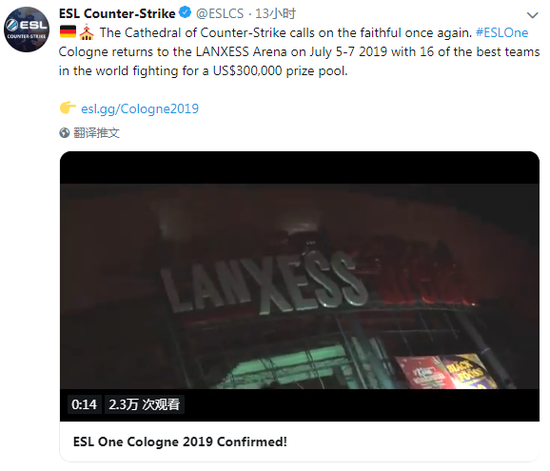Open the #ESLOne hashtag
Image resolution: width=550 pixels, height=471 pixels.
(502, 33)
